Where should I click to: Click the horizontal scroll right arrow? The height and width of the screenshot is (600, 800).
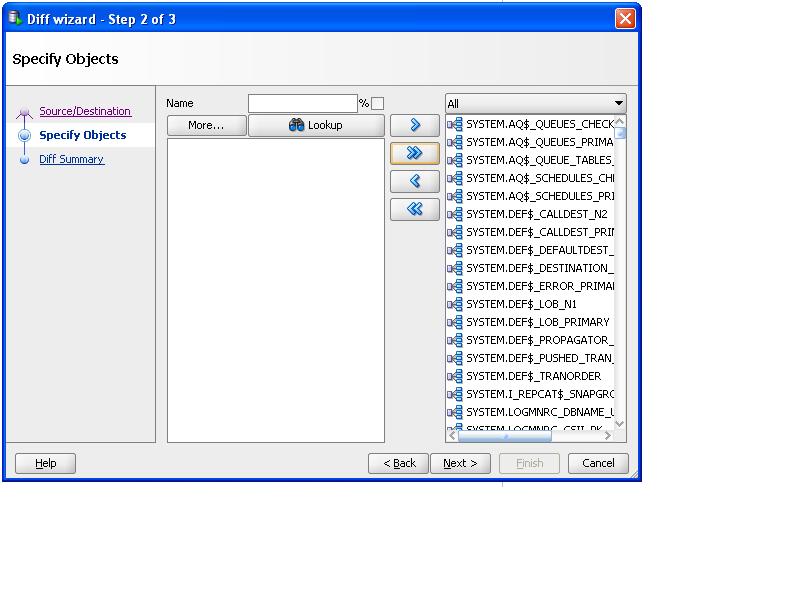click(x=608, y=436)
